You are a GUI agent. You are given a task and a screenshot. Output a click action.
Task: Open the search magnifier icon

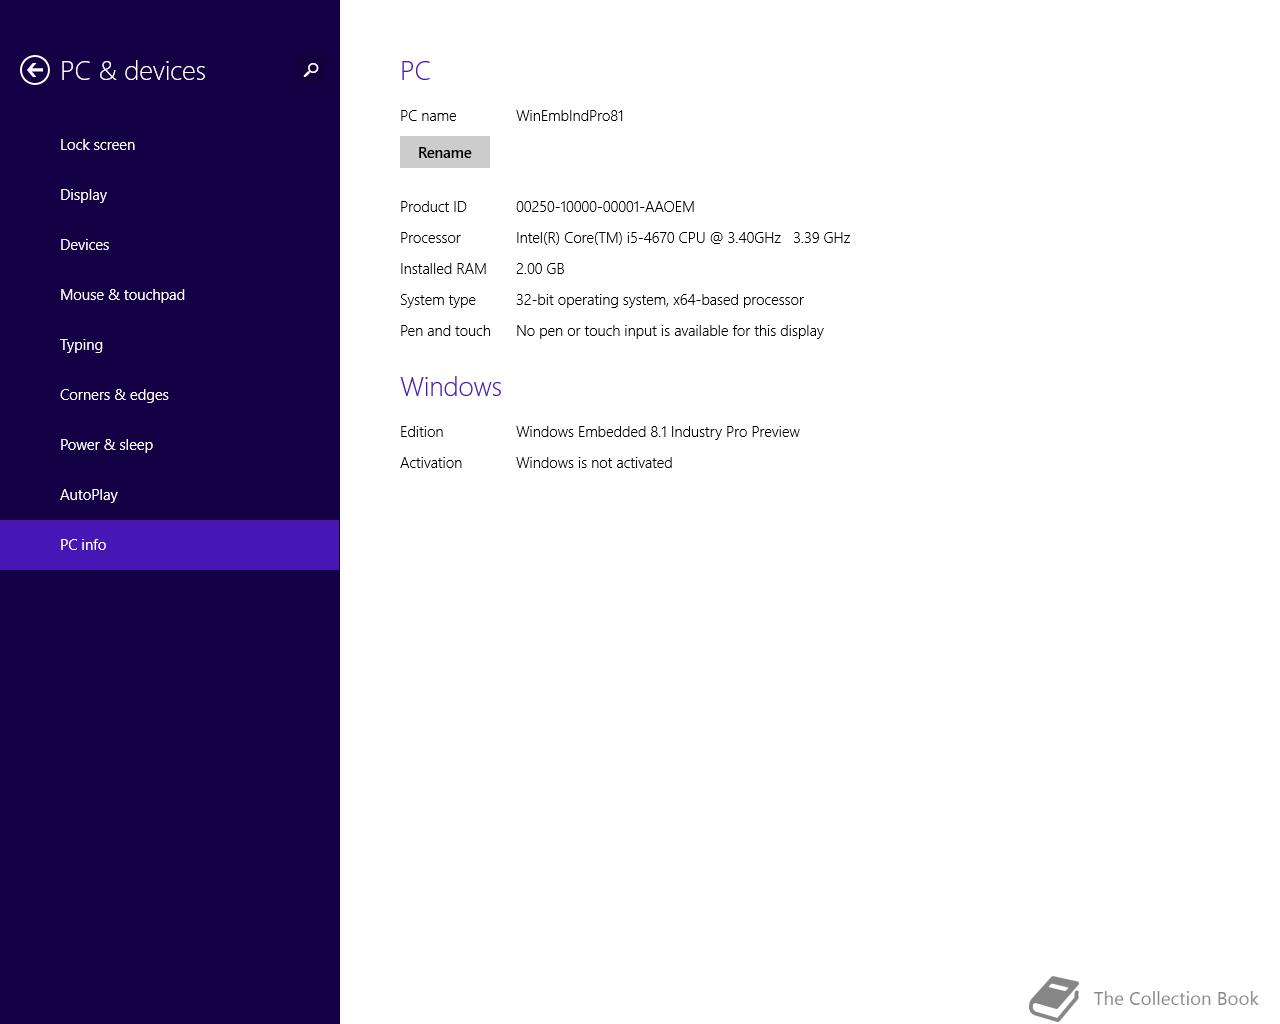click(311, 70)
